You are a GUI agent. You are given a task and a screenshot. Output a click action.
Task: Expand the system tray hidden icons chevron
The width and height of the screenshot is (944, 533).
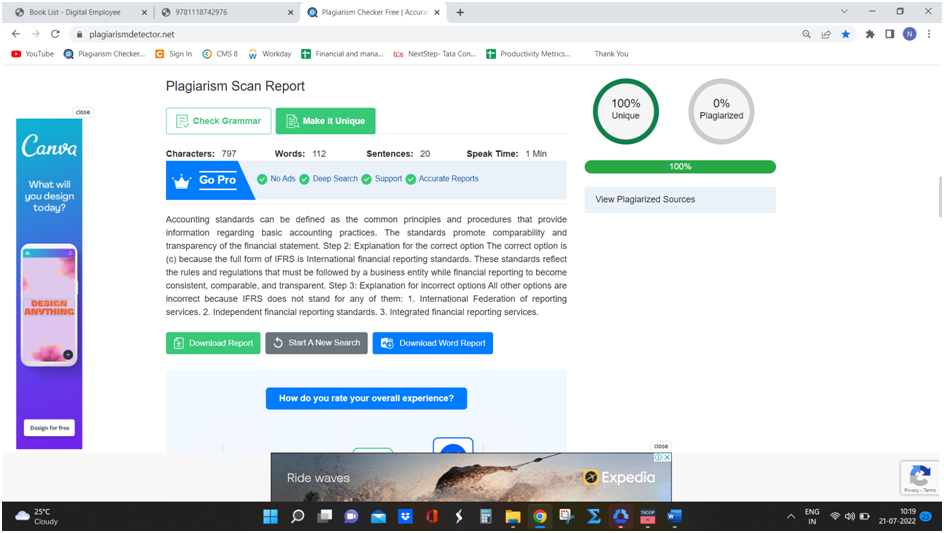(791, 516)
